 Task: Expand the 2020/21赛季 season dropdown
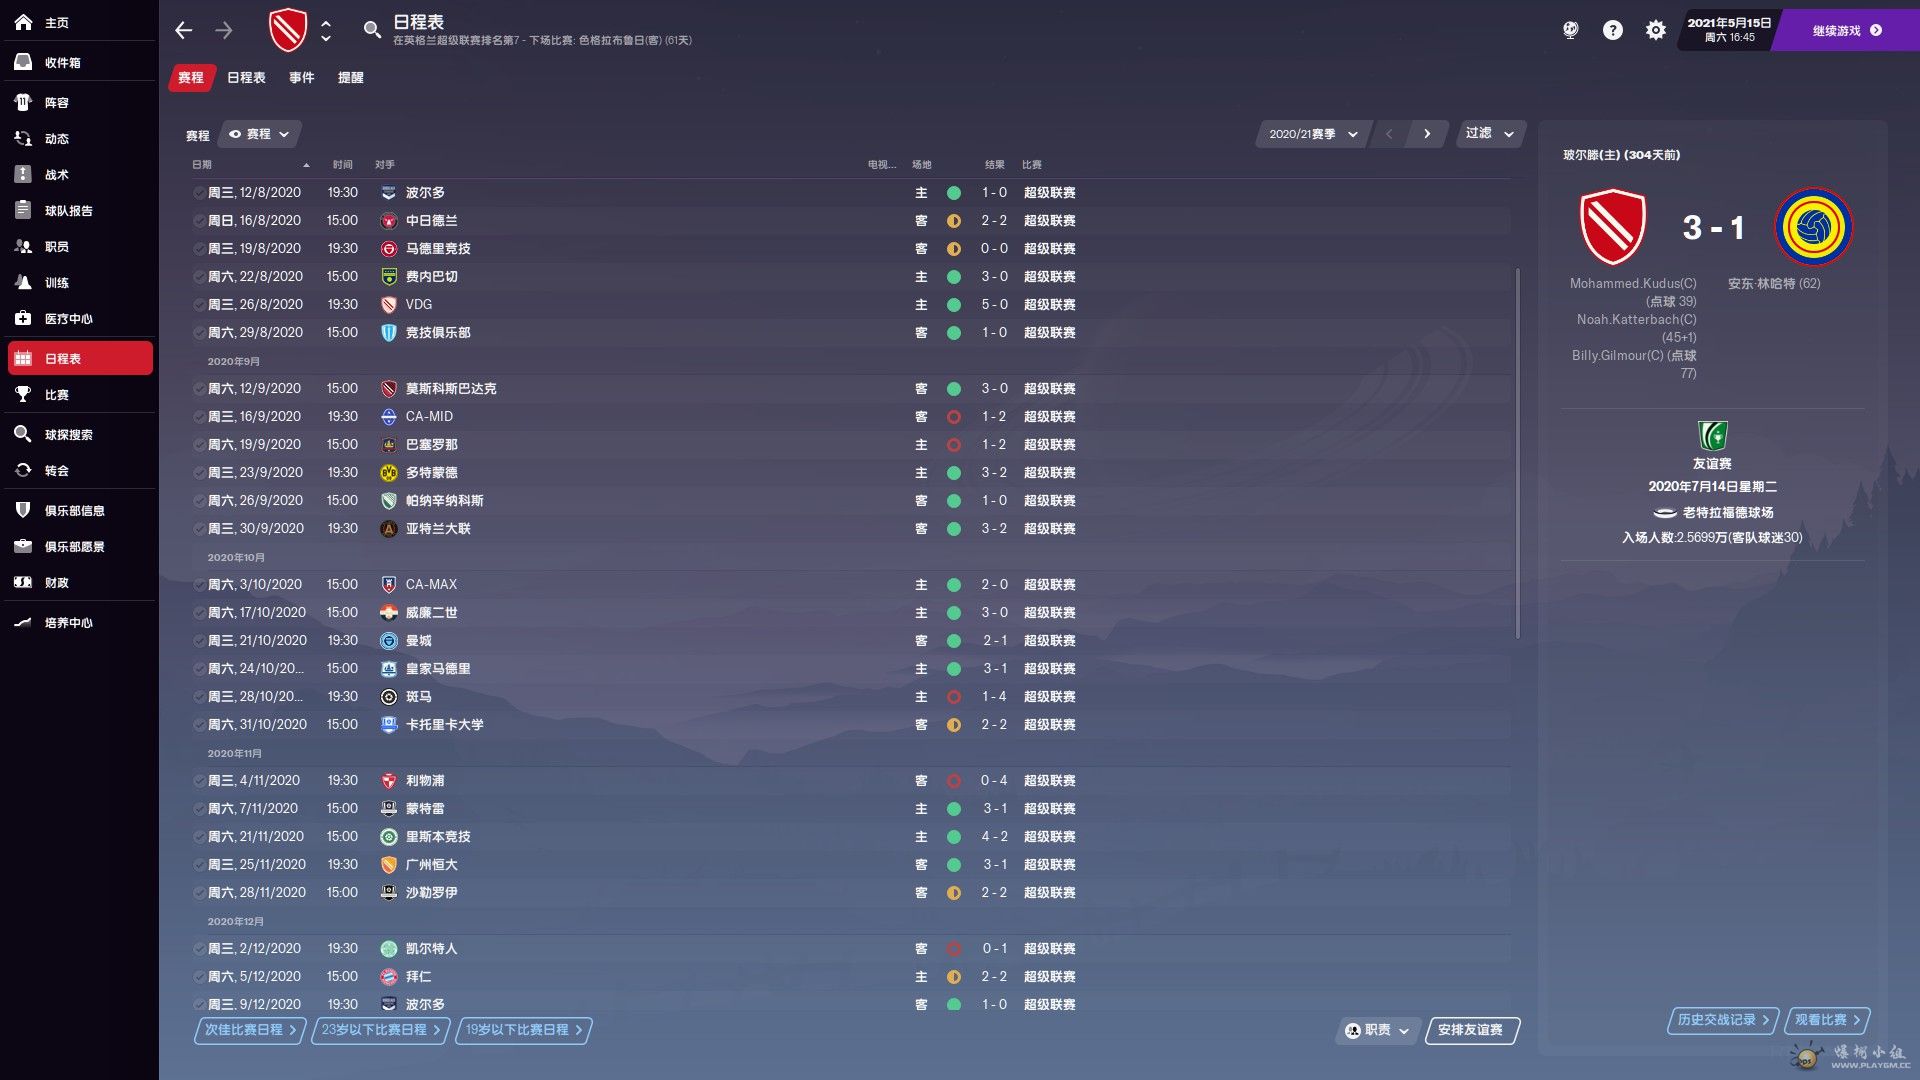1312,134
